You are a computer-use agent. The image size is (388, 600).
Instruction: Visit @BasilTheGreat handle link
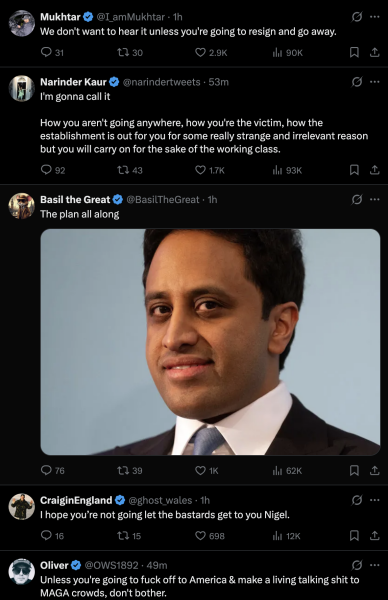click(163, 199)
